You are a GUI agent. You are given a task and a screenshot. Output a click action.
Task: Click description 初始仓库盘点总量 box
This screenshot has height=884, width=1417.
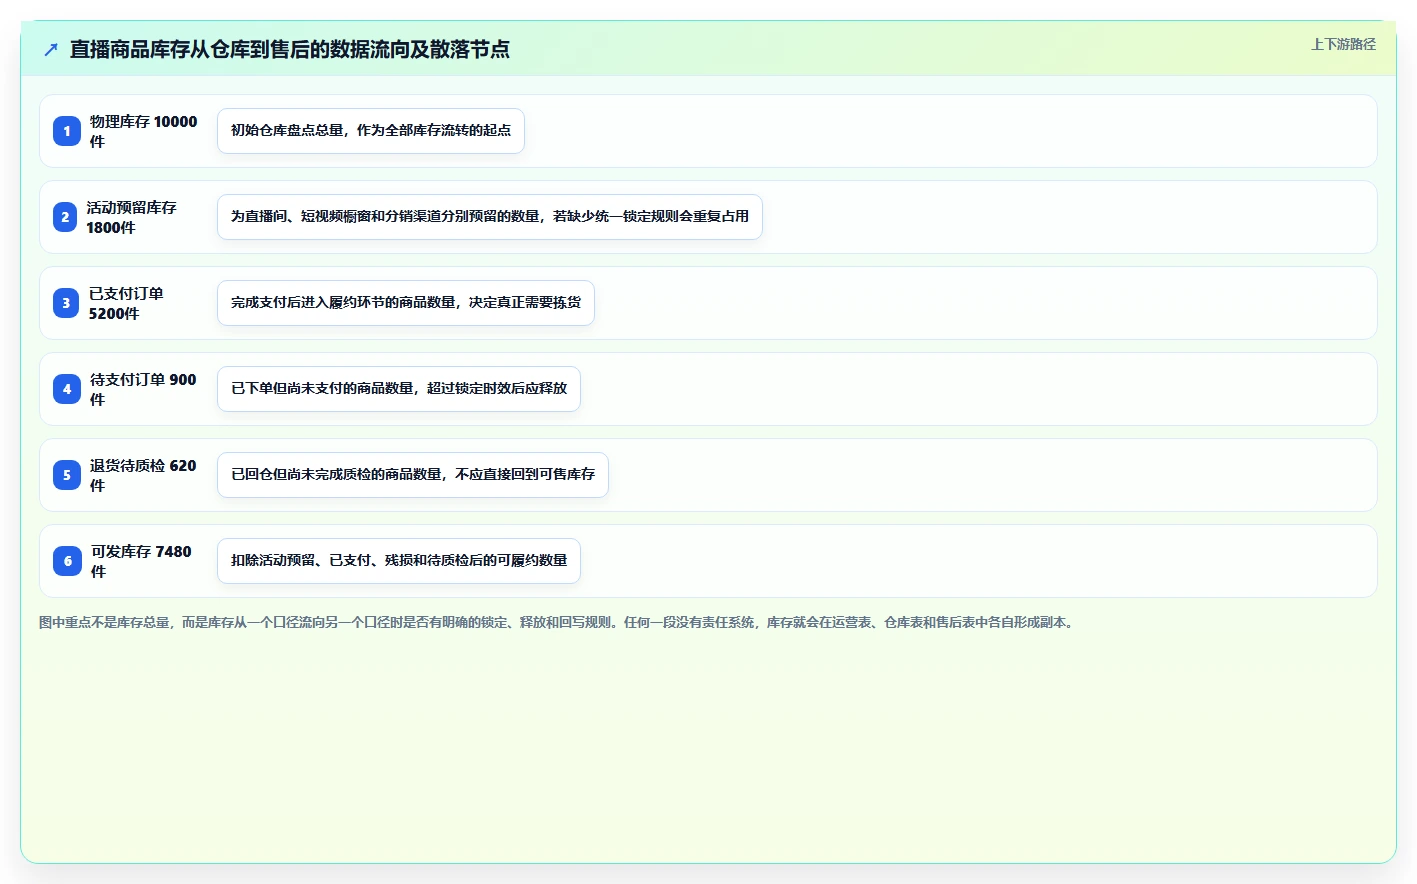coord(371,131)
